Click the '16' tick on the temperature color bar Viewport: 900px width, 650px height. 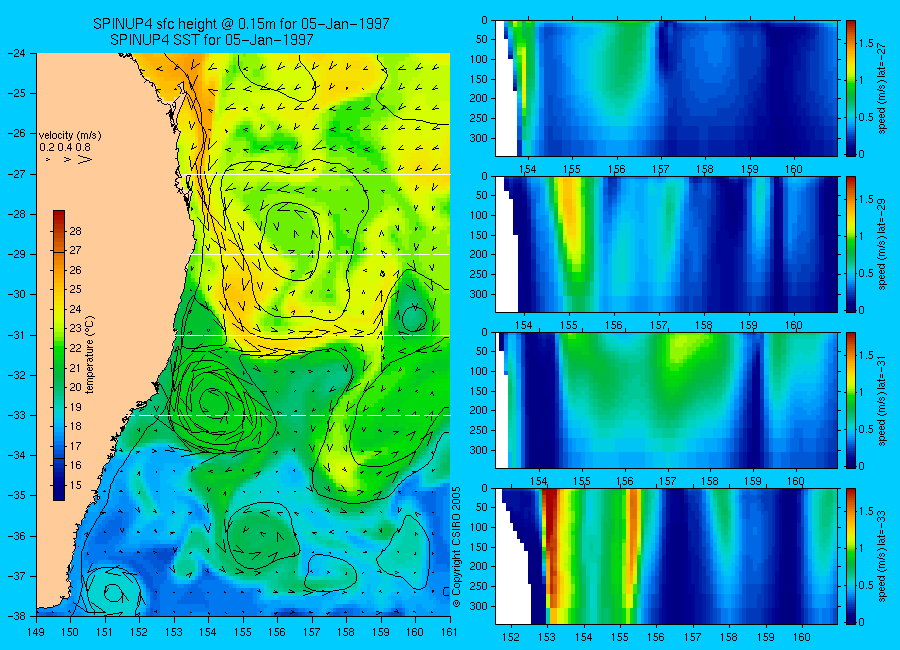(76, 465)
